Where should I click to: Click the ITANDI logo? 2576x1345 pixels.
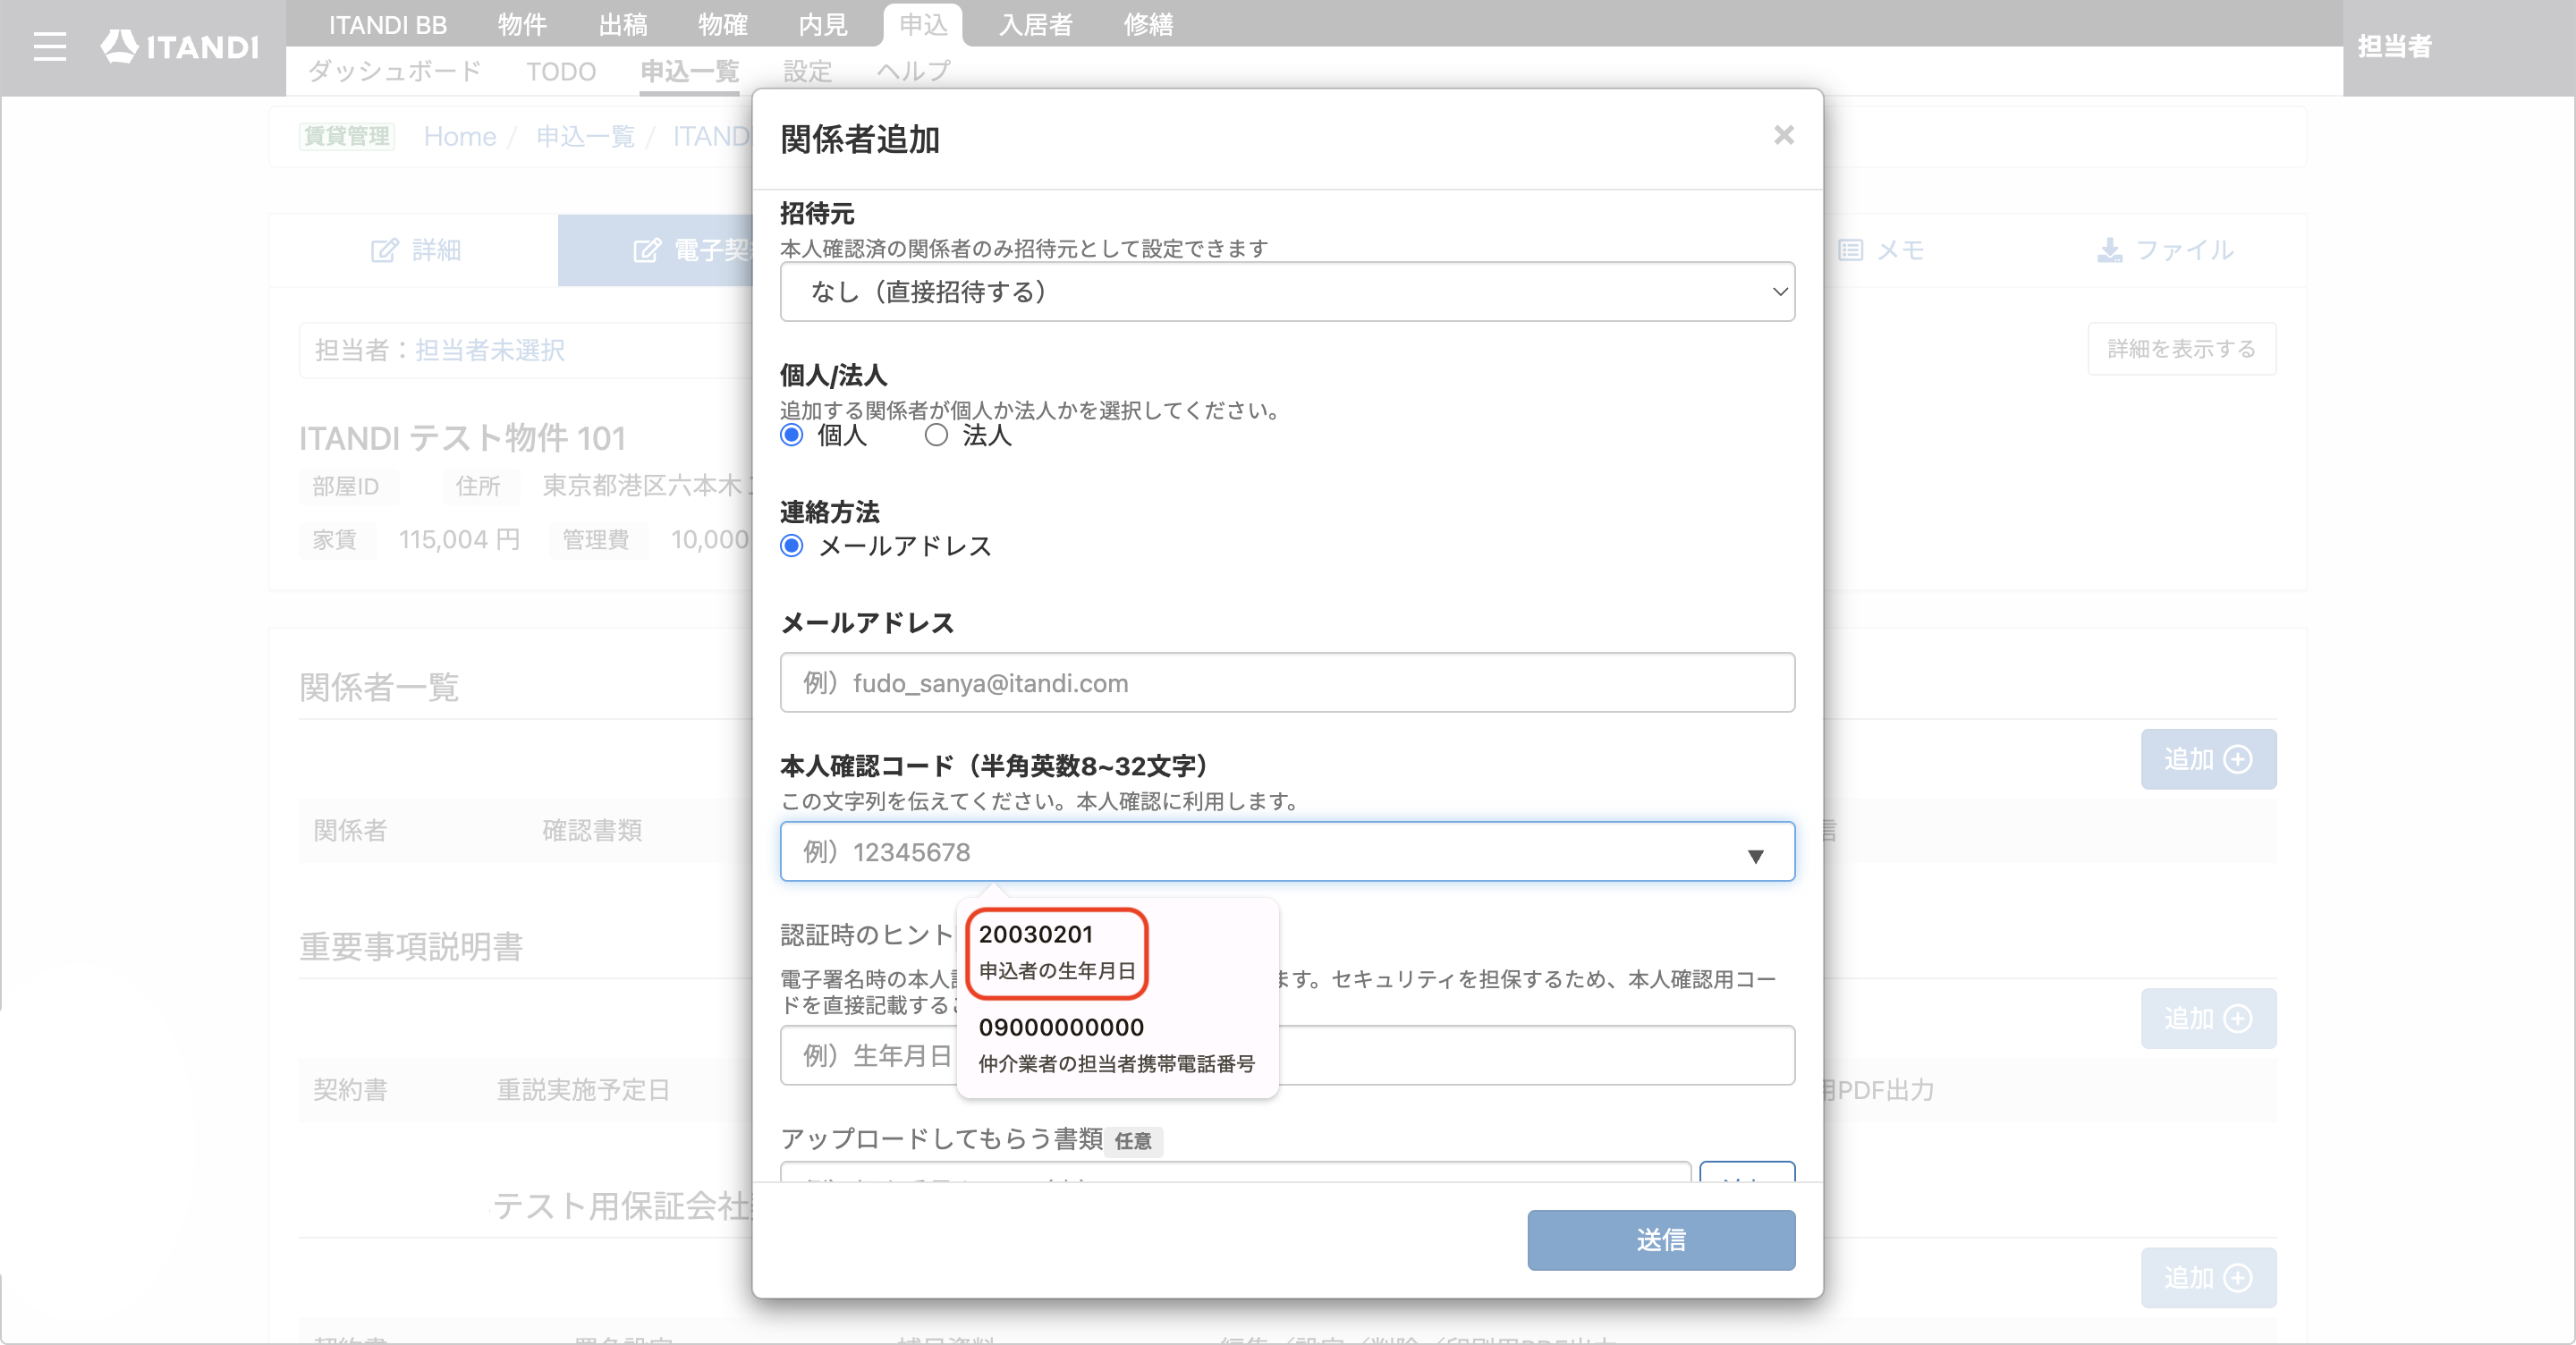tap(180, 46)
